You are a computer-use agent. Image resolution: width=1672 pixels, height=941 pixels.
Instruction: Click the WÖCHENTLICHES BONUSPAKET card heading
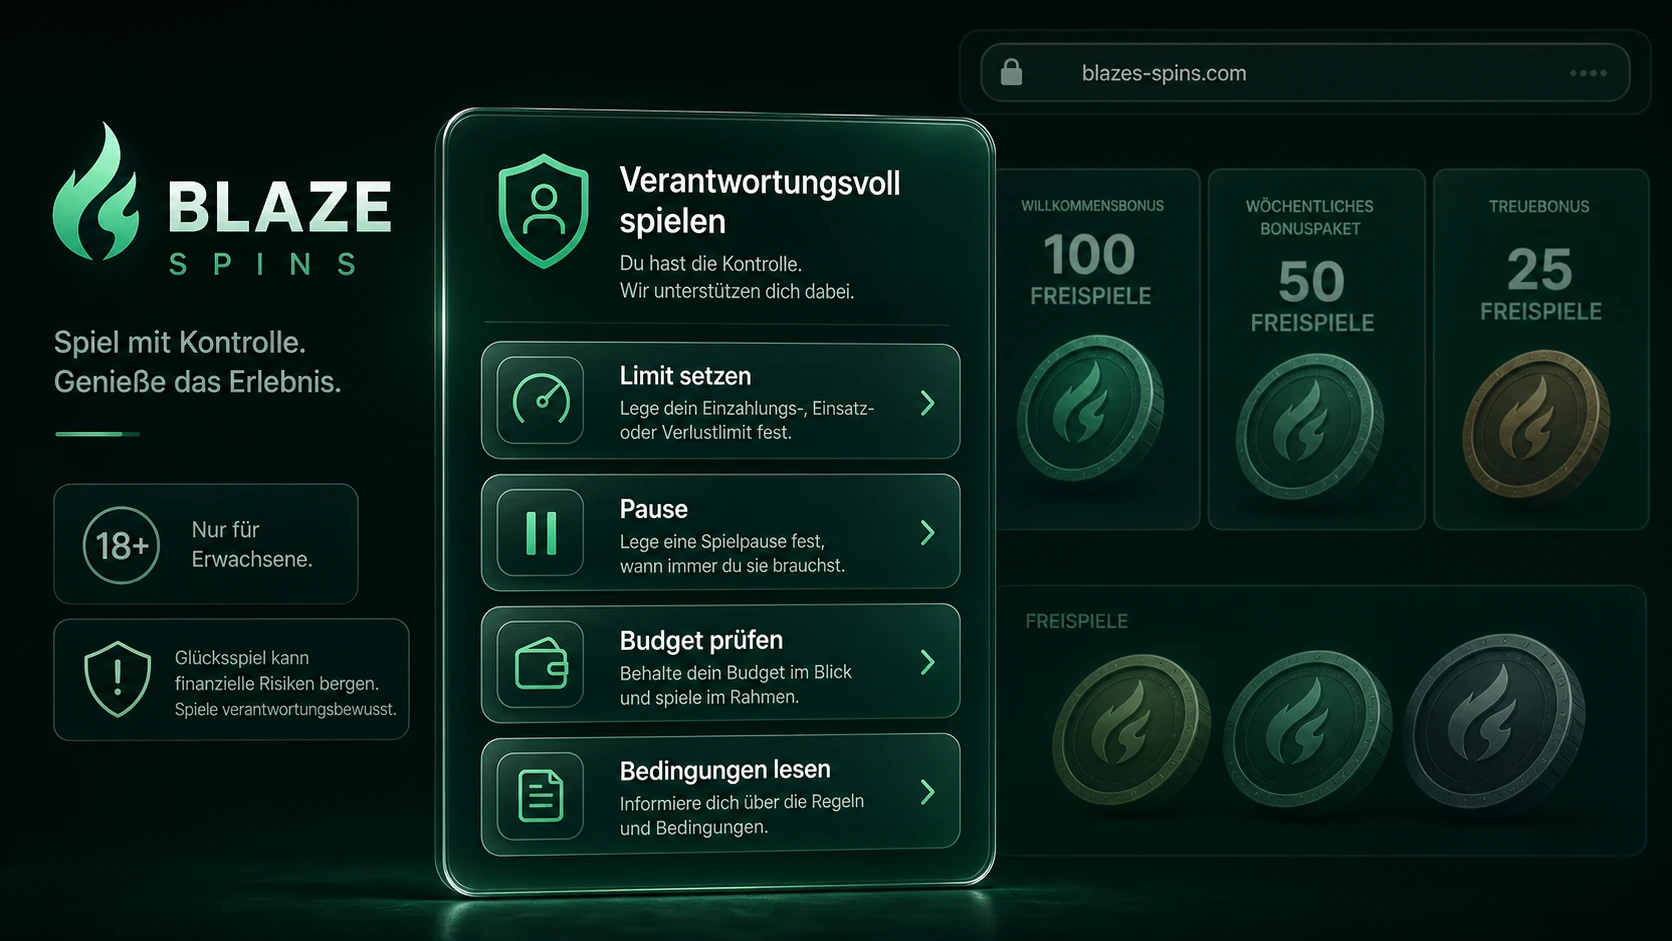point(1310,217)
